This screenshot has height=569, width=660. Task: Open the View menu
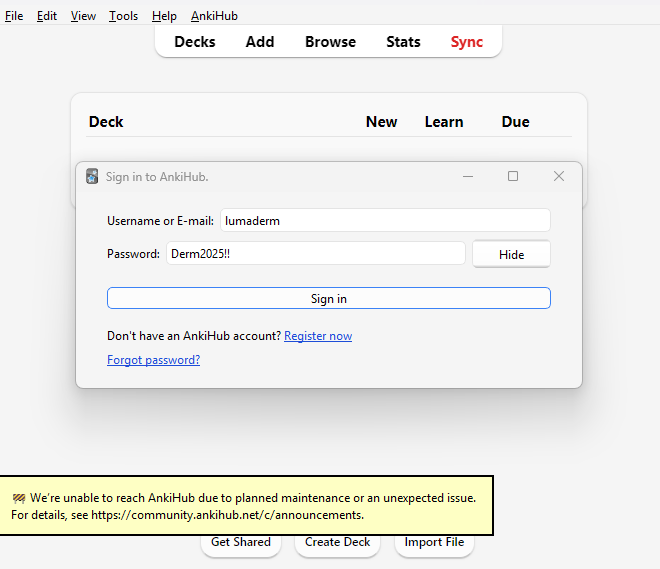(83, 16)
